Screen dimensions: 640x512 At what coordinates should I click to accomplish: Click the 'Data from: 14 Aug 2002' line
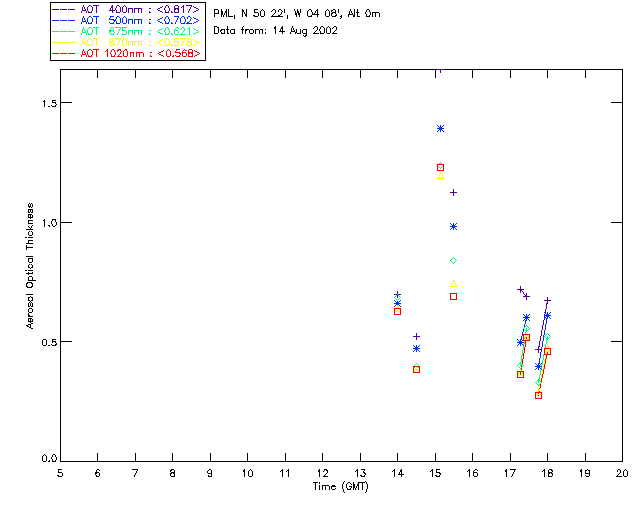276,31
